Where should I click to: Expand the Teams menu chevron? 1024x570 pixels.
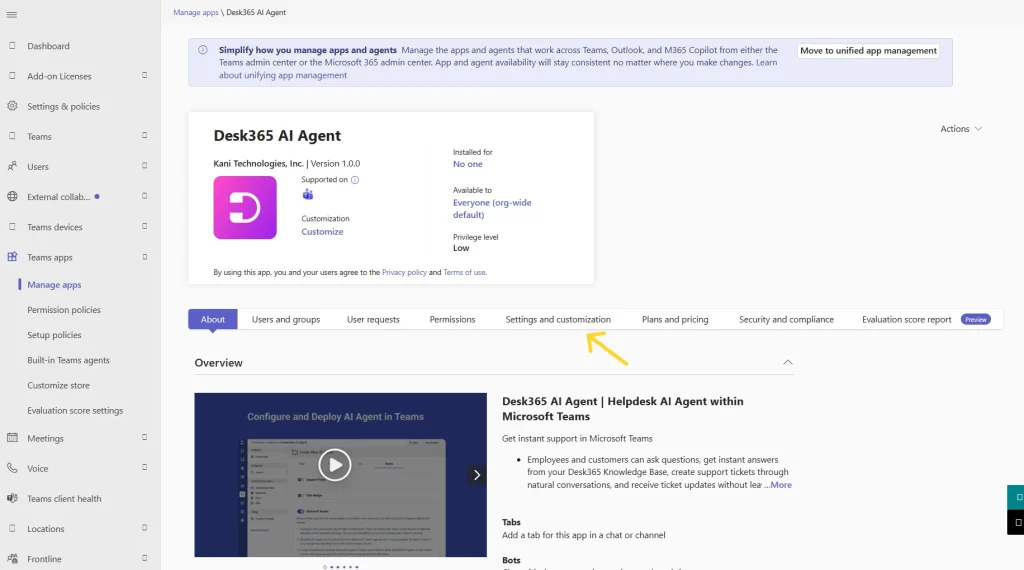(144, 135)
